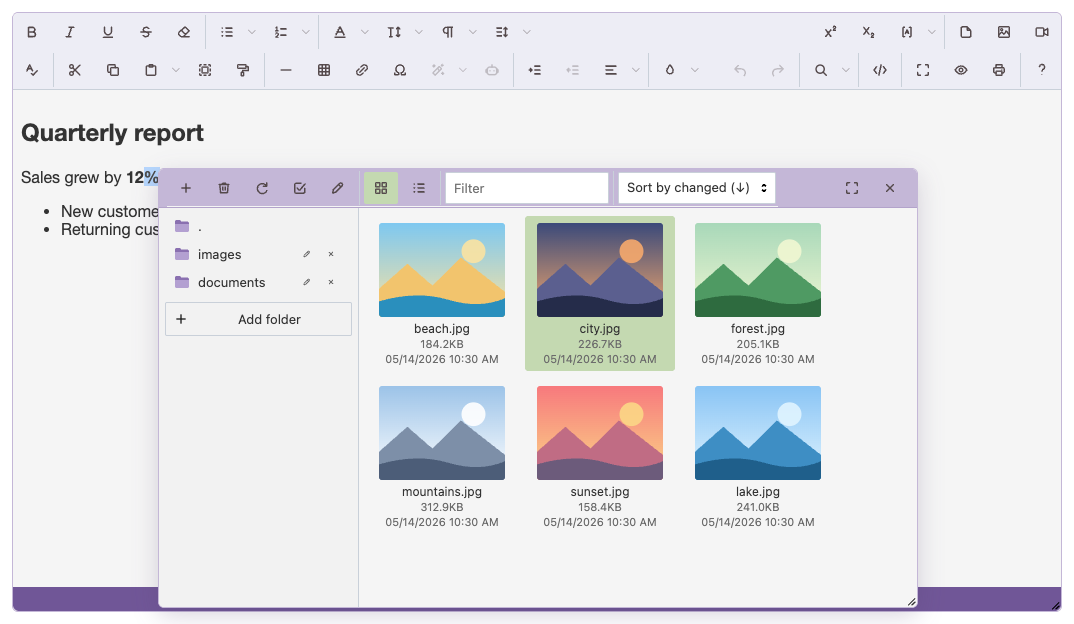Screen dimensions: 1074x624
Task: Insert a video from the toolbar
Action: 1042,32
